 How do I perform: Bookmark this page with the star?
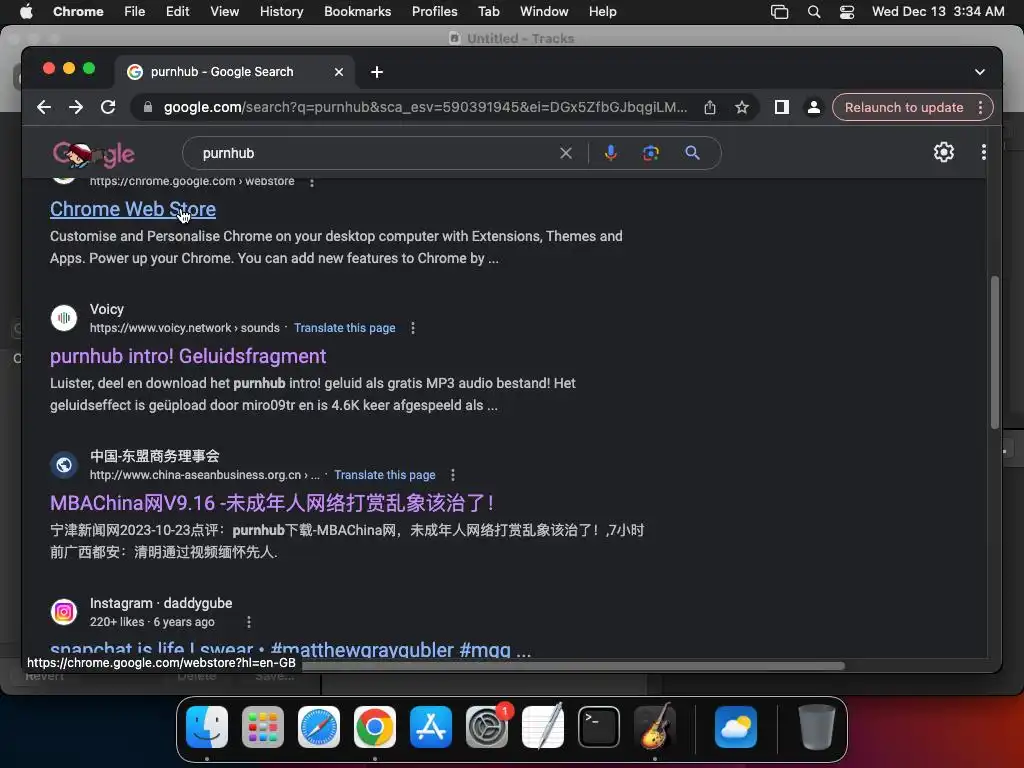(x=741, y=107)
